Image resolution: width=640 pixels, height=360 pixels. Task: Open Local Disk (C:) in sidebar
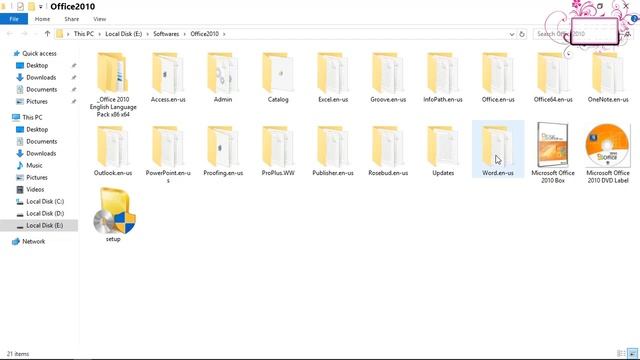tap(45, 201)
